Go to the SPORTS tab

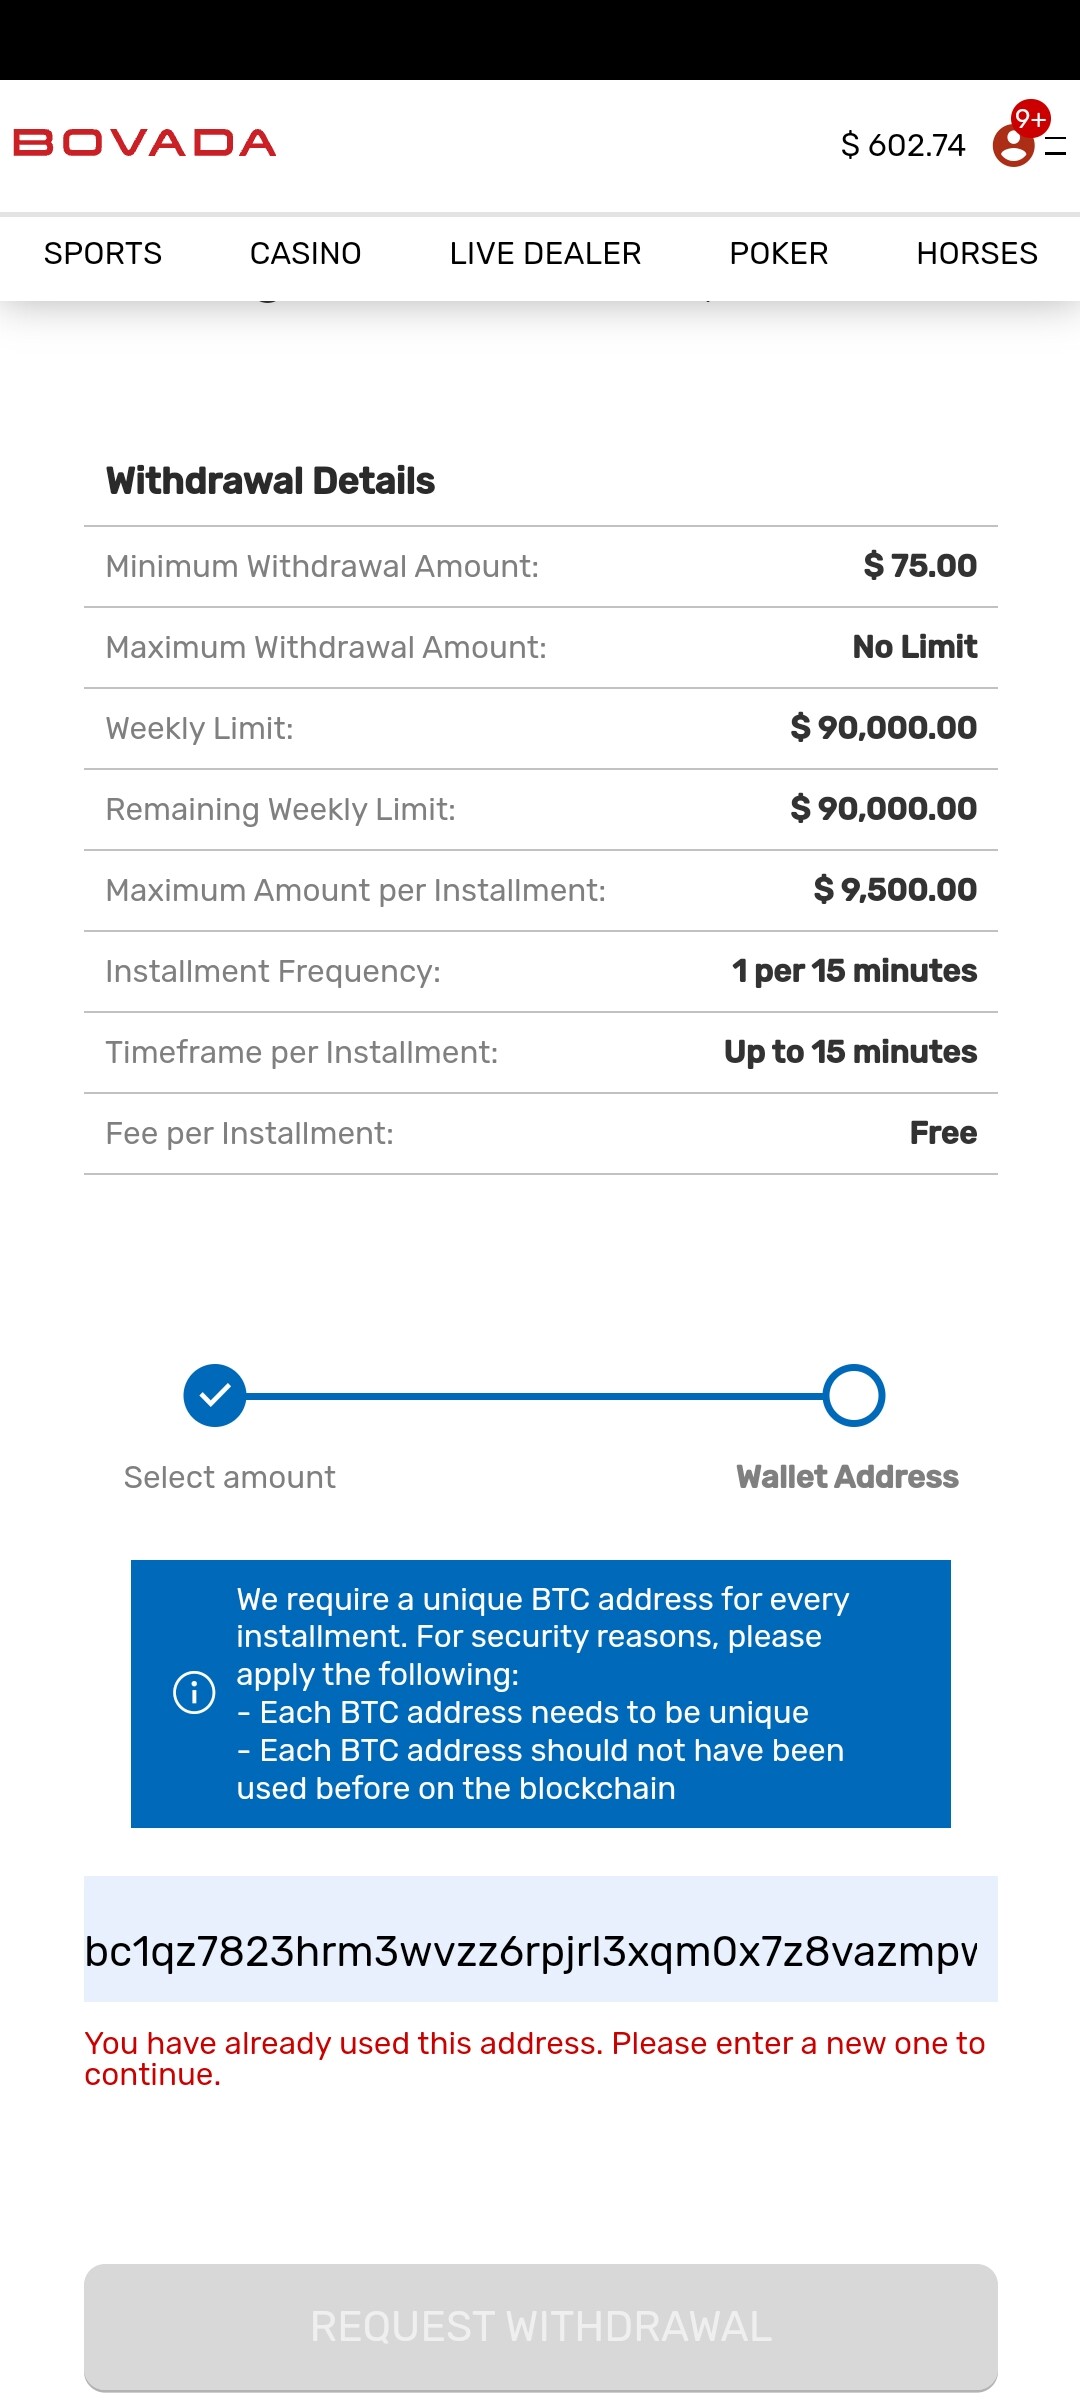coord(103,254)
